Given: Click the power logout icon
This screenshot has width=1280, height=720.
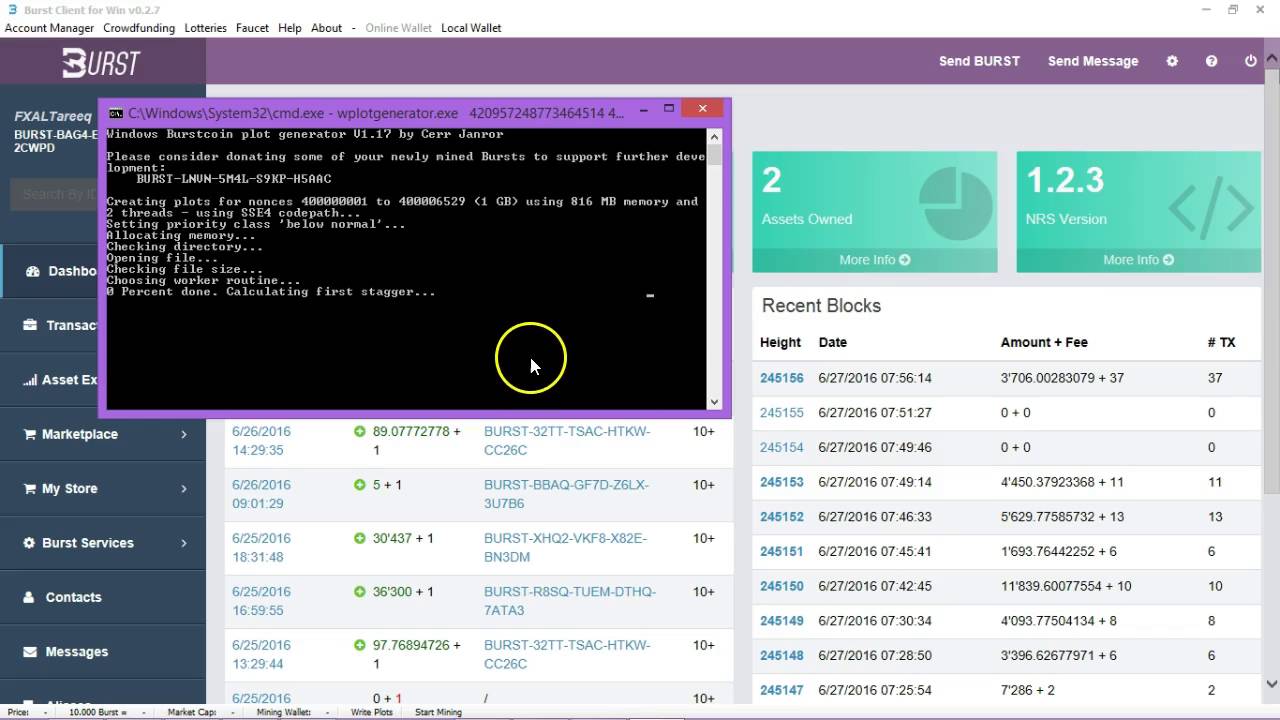Looking at the screenshot, I should pos(1250,61).
